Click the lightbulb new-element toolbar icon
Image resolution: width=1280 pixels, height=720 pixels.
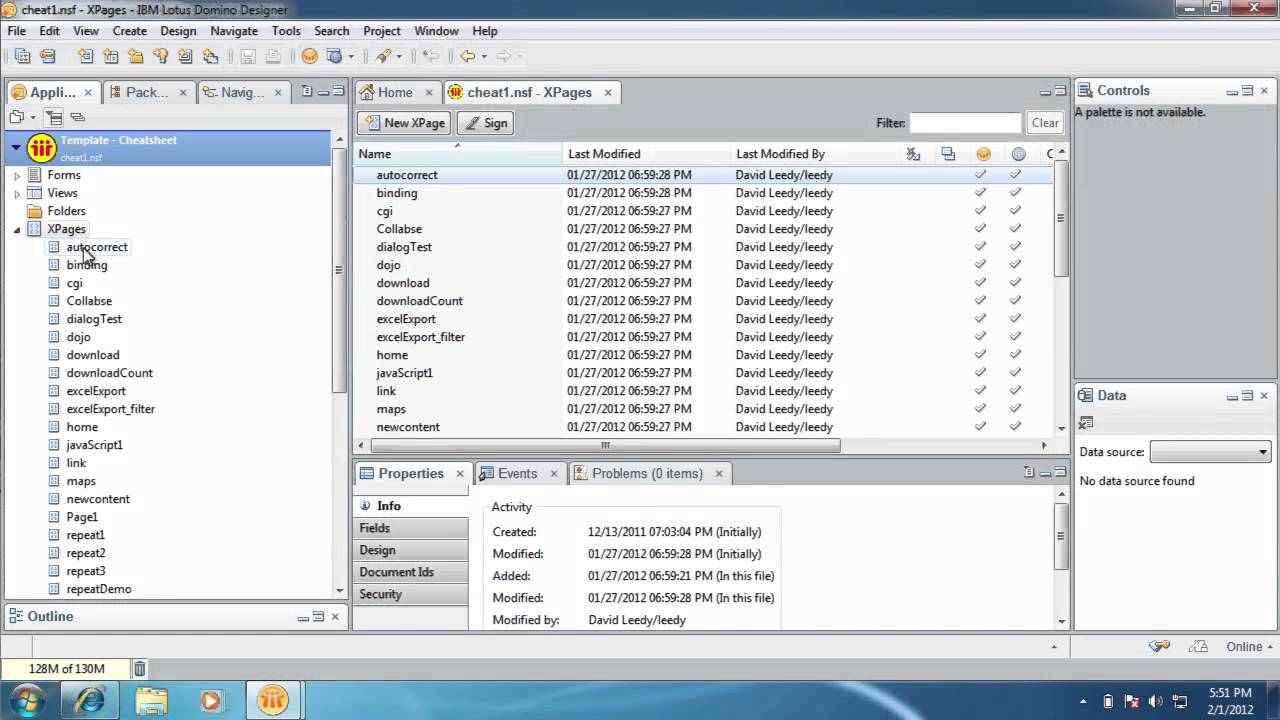pos(160,57)
